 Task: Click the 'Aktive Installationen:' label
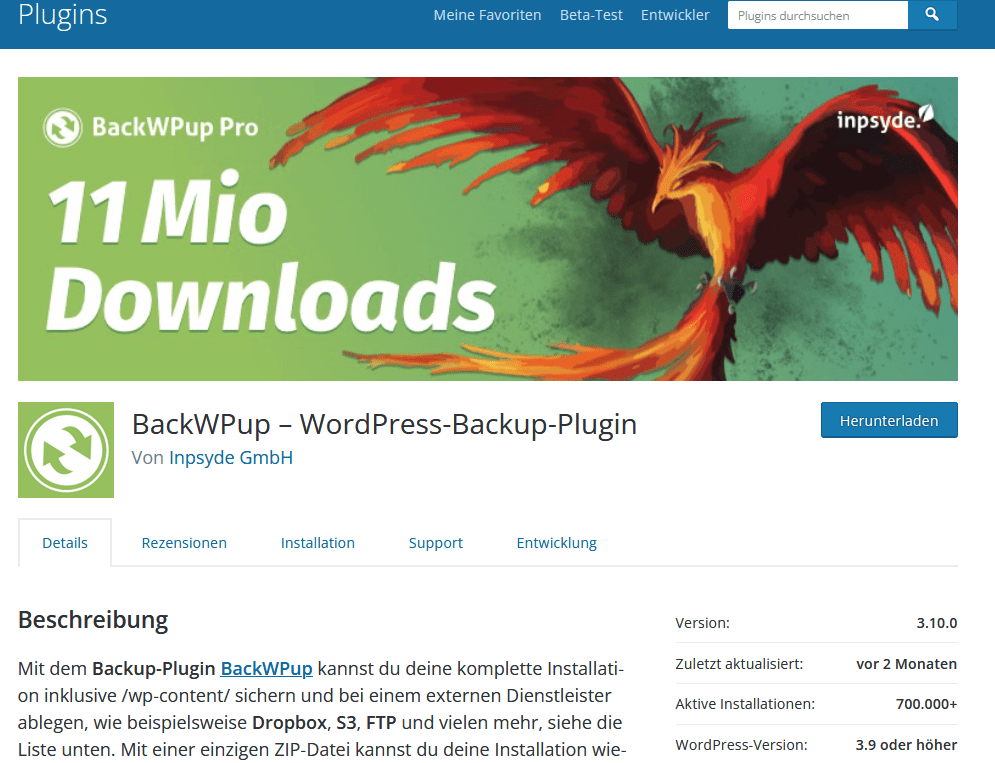(745, 705)
